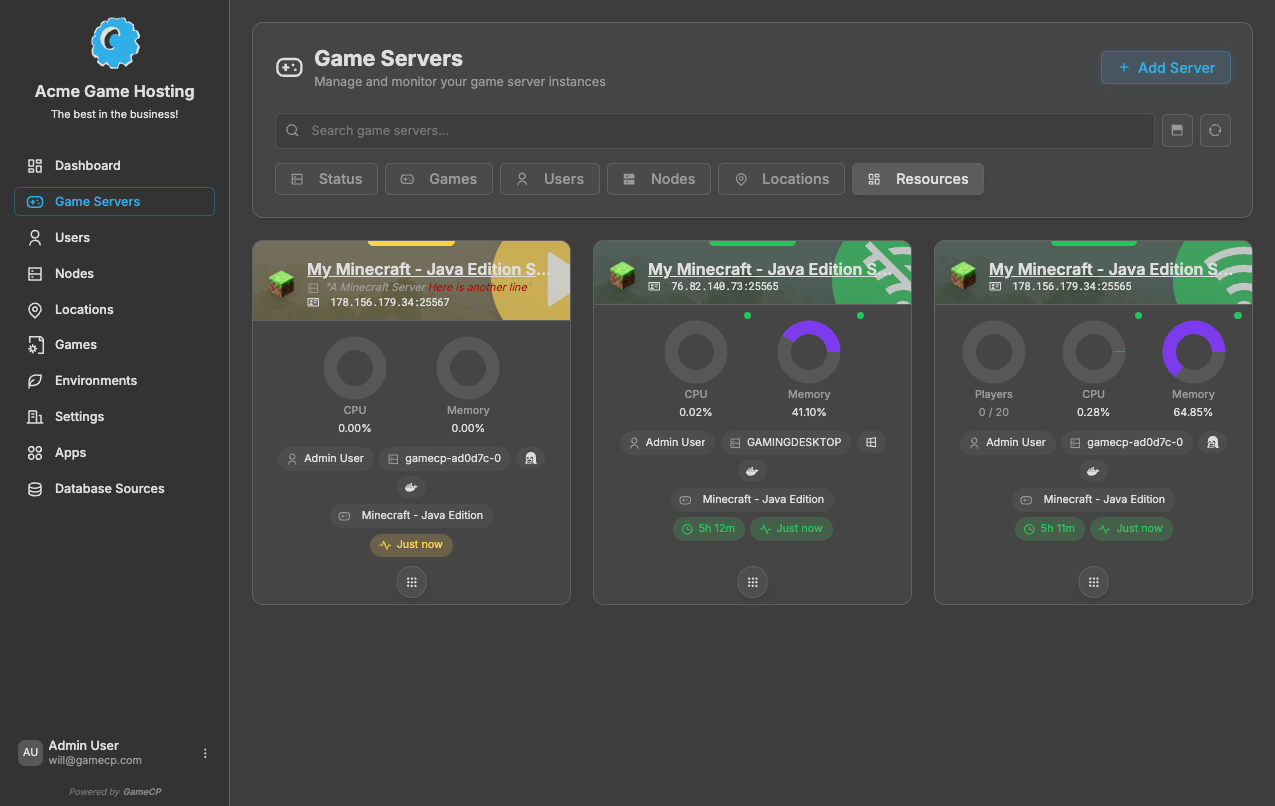Click the Add Server button
This screenshot has width=1275, height=806.
click(1165, 67)
